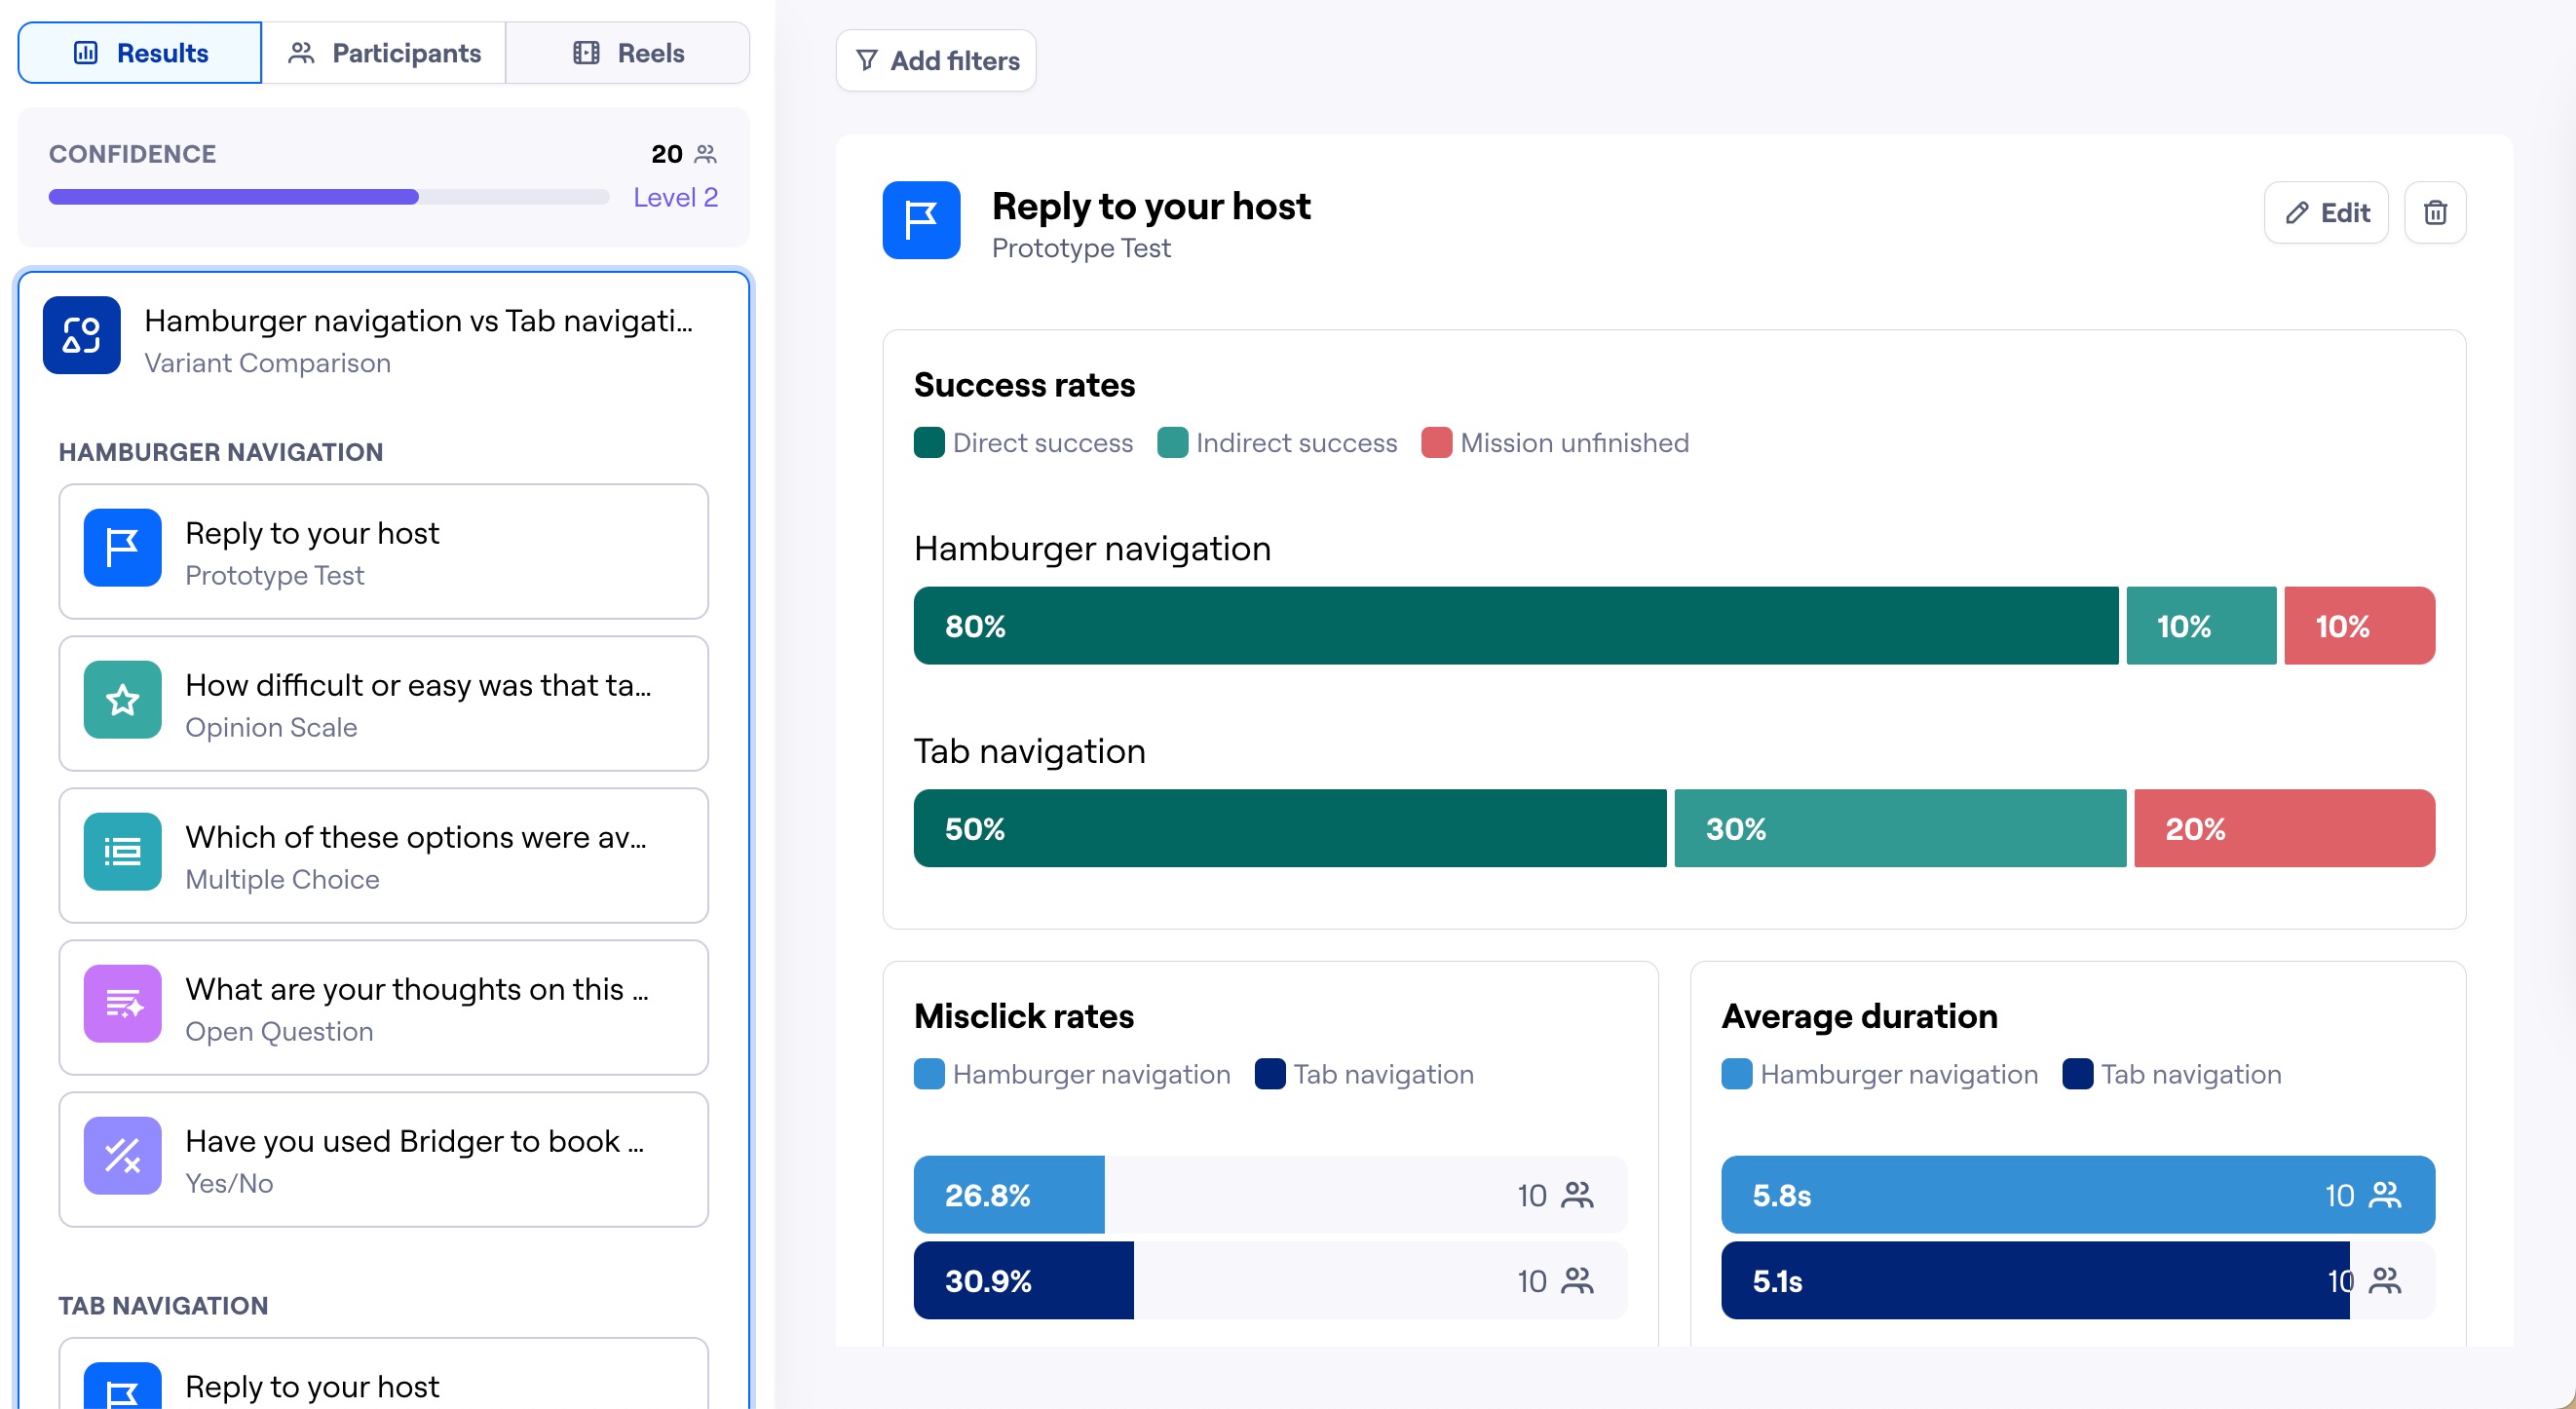Click the Open Question purple icon

[122, 1004]
